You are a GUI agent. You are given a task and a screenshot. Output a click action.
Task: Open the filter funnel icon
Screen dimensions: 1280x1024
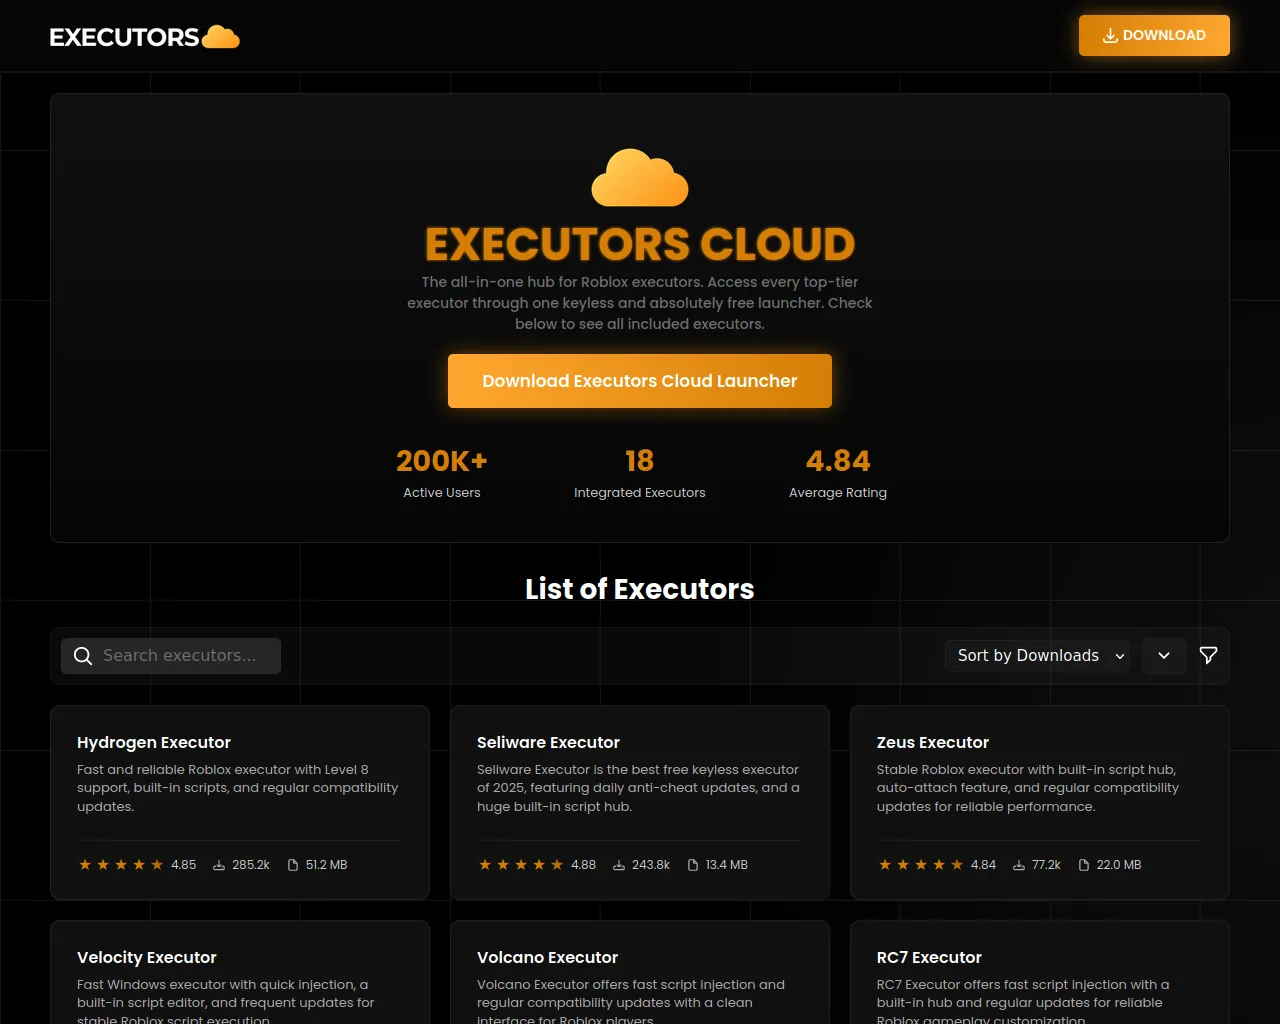1208,656
